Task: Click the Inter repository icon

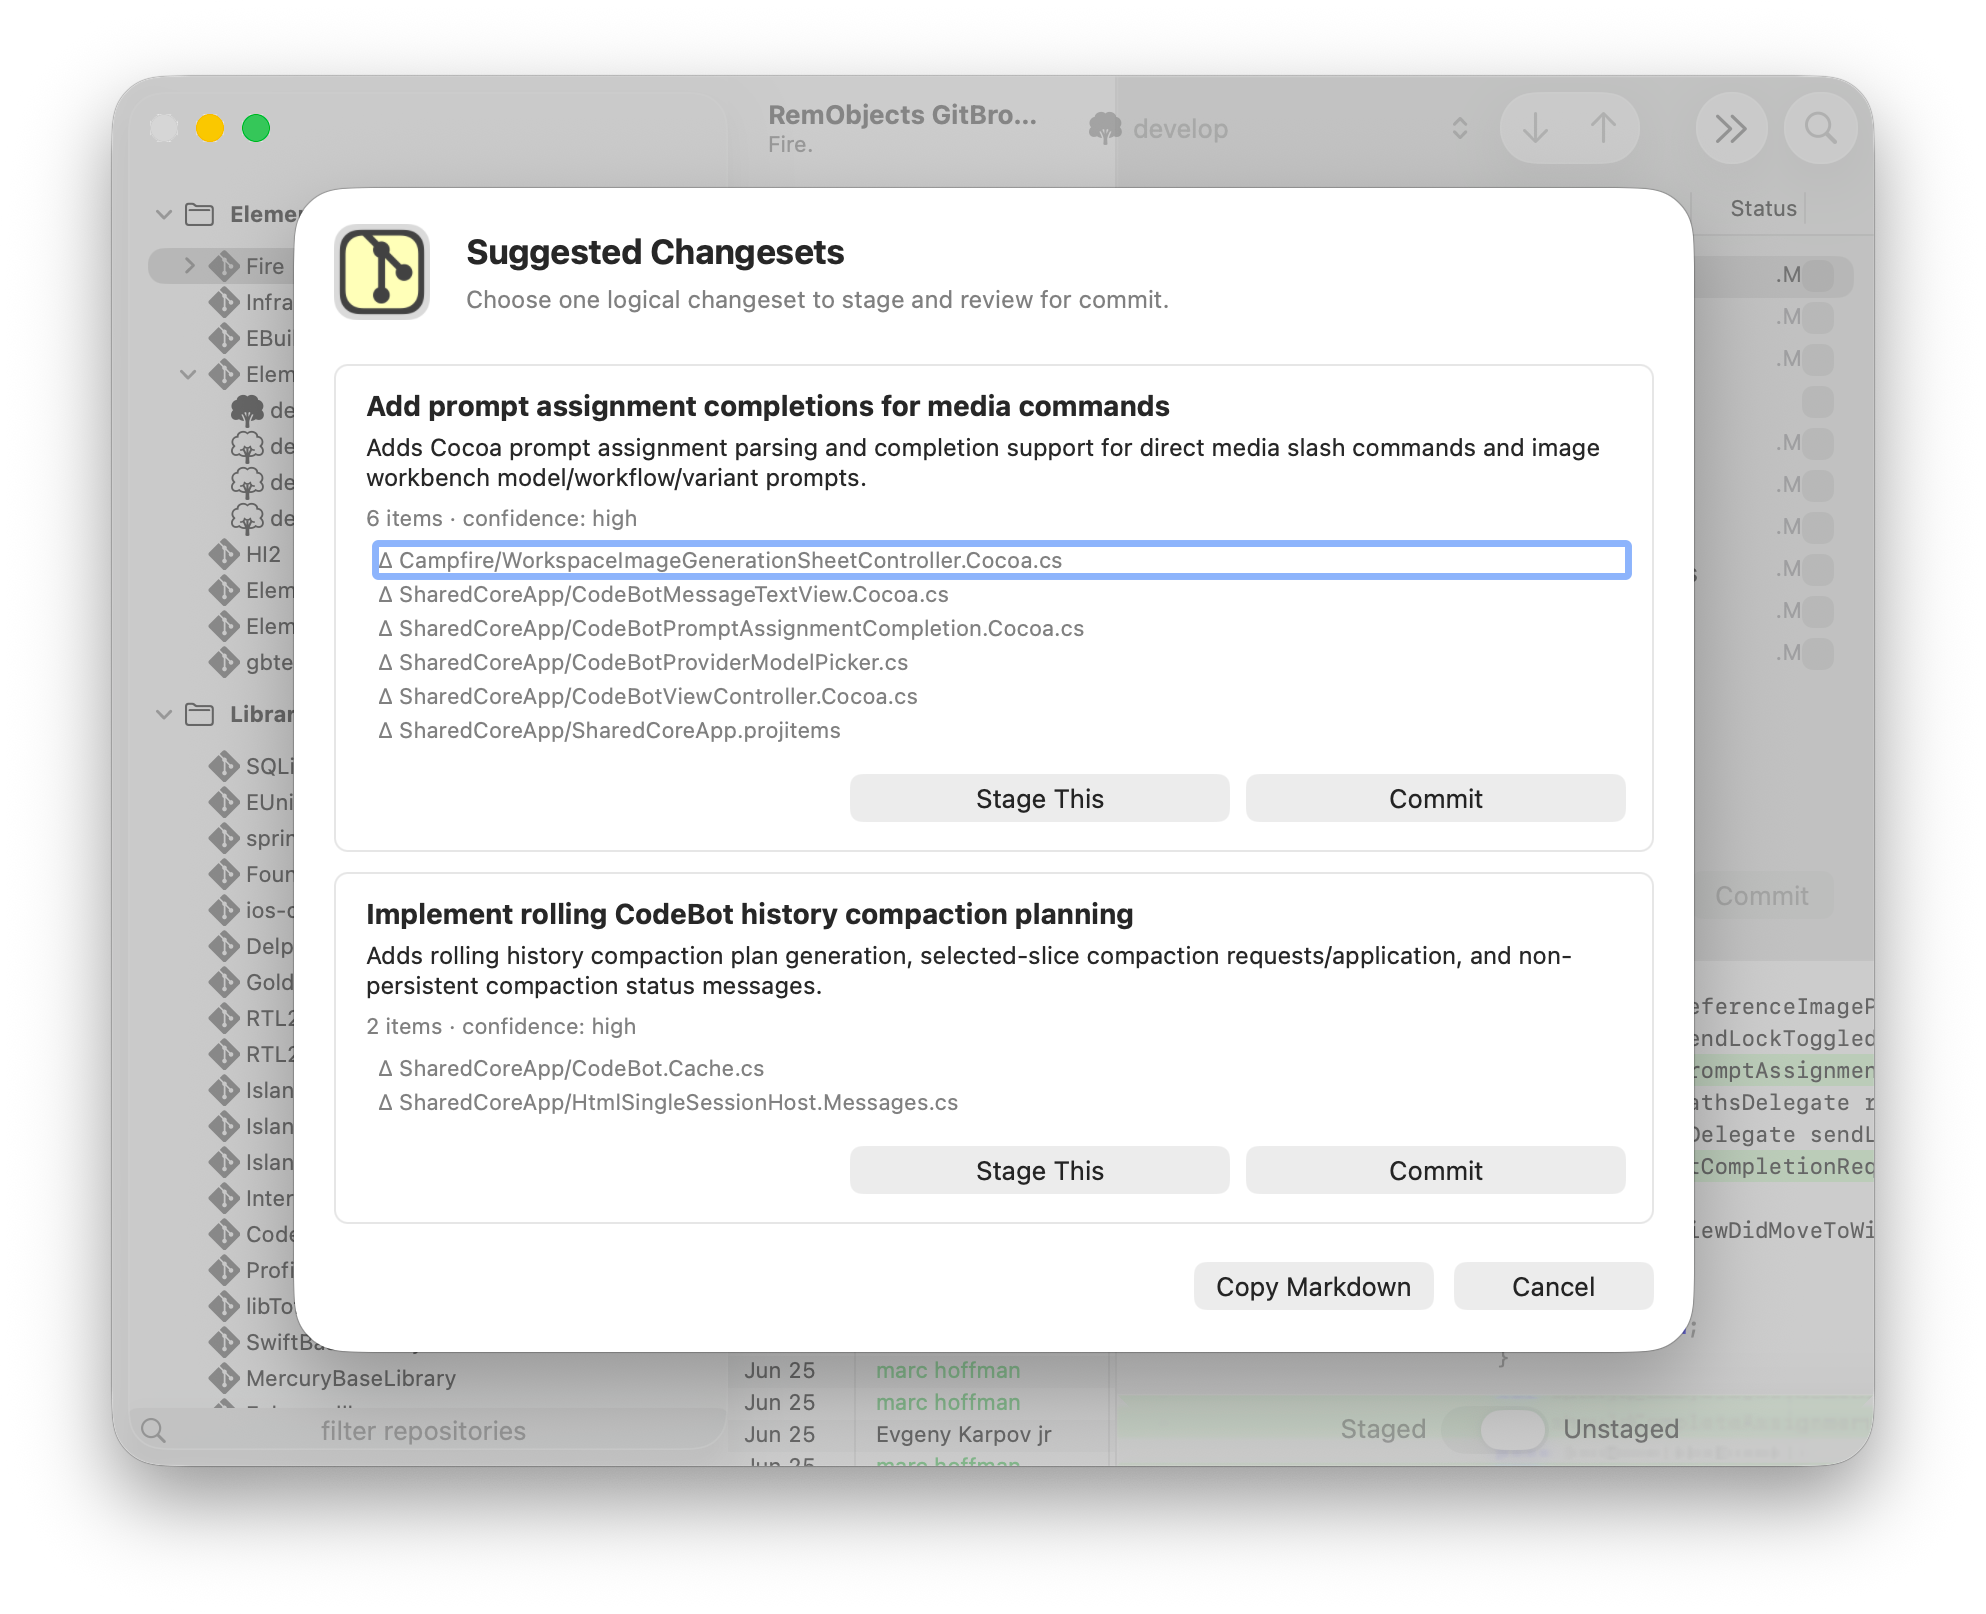Action: point(224,1198)
